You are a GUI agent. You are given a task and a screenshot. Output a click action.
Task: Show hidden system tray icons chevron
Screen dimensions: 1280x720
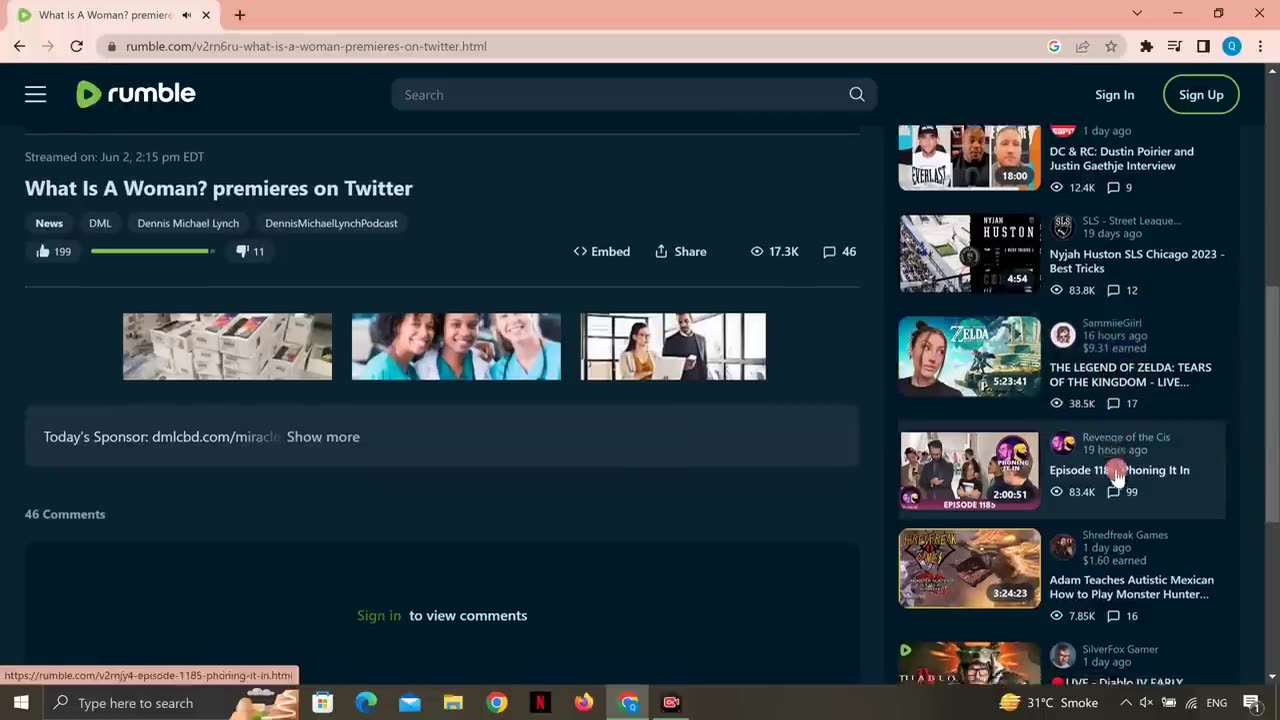click(1126, 702)
